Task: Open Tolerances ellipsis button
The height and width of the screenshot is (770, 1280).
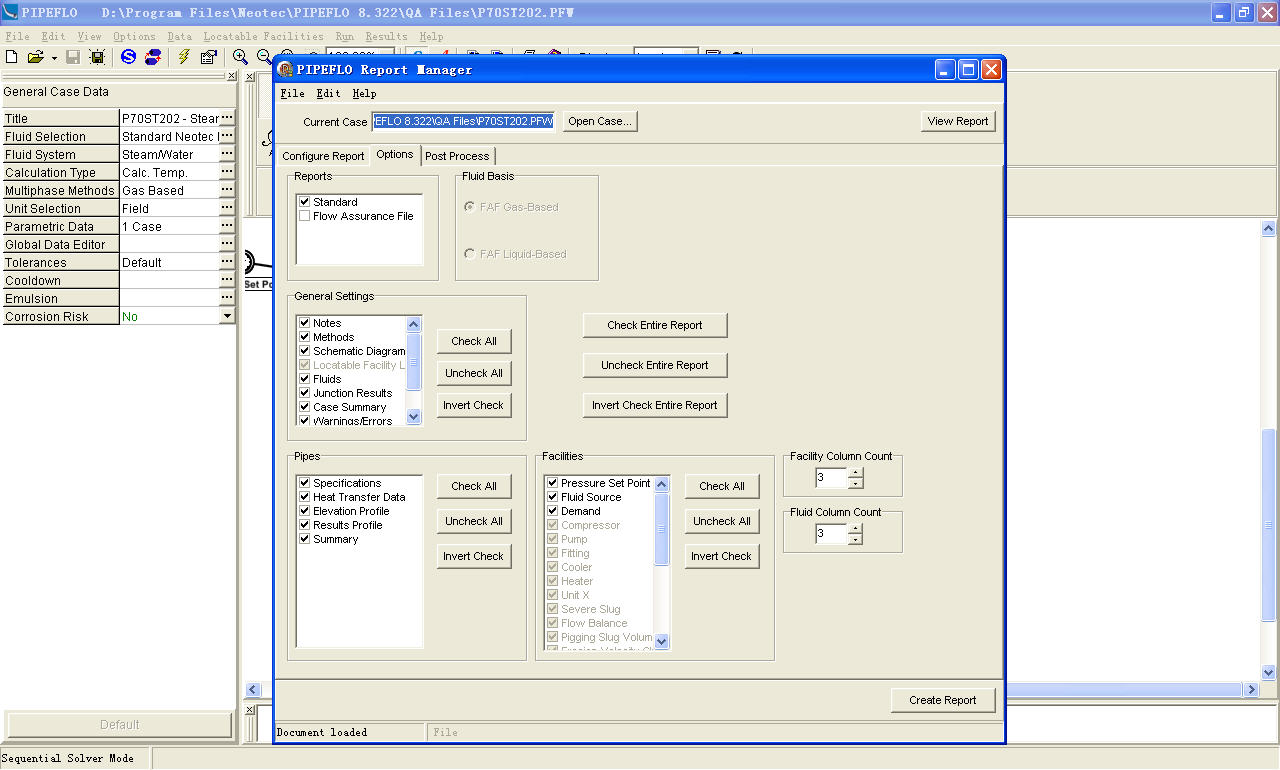Action: point(227,262)
